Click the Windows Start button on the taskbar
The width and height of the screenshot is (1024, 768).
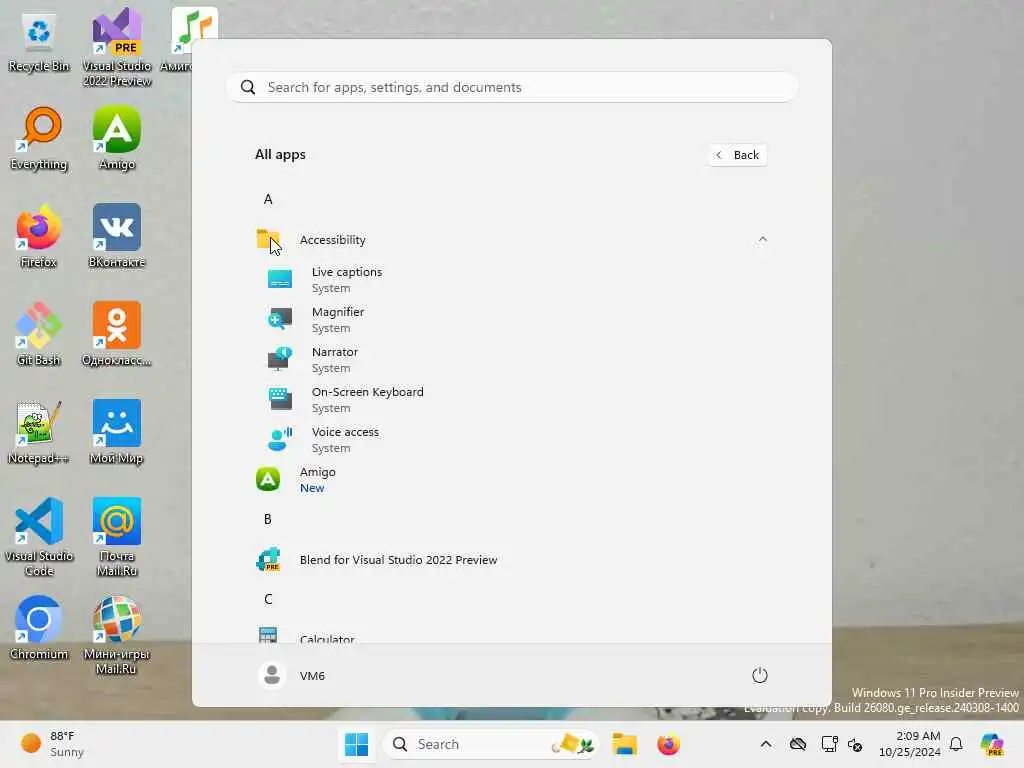pyautogui.click(x=357, y=744)
